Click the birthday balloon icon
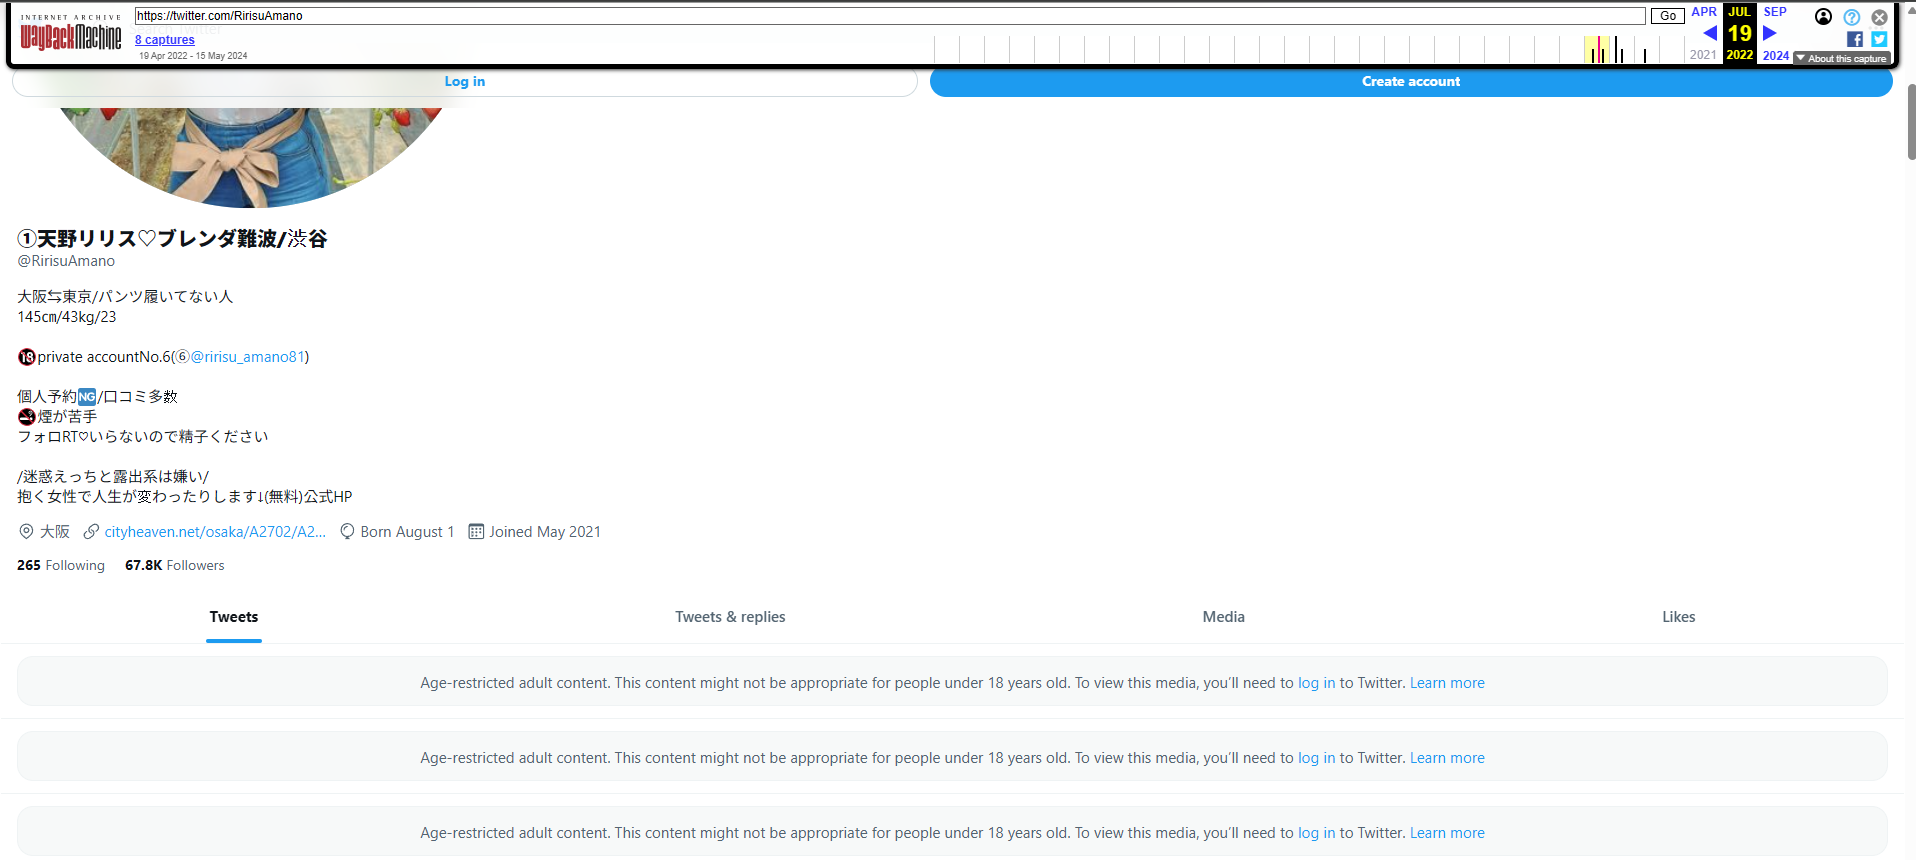1916x860 pixels. (347, 532)
